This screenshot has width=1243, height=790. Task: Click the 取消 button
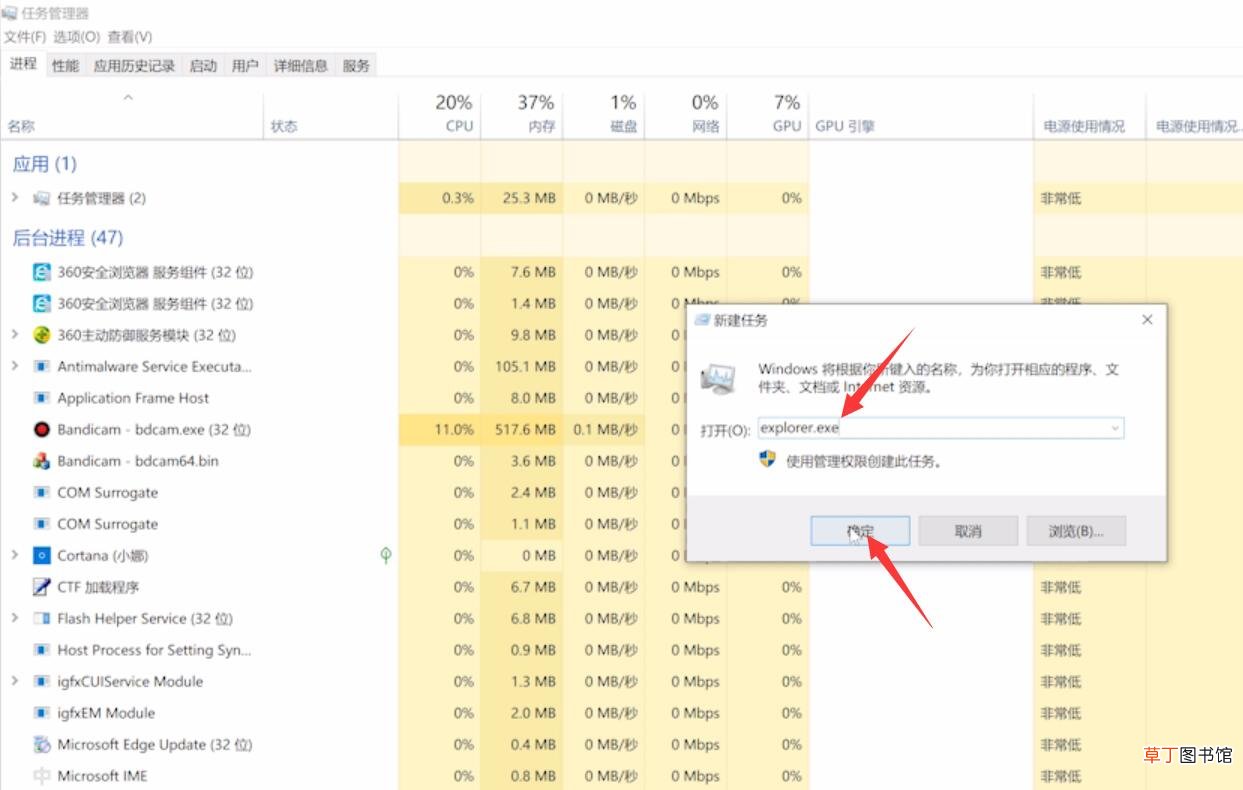click(968, 531)
